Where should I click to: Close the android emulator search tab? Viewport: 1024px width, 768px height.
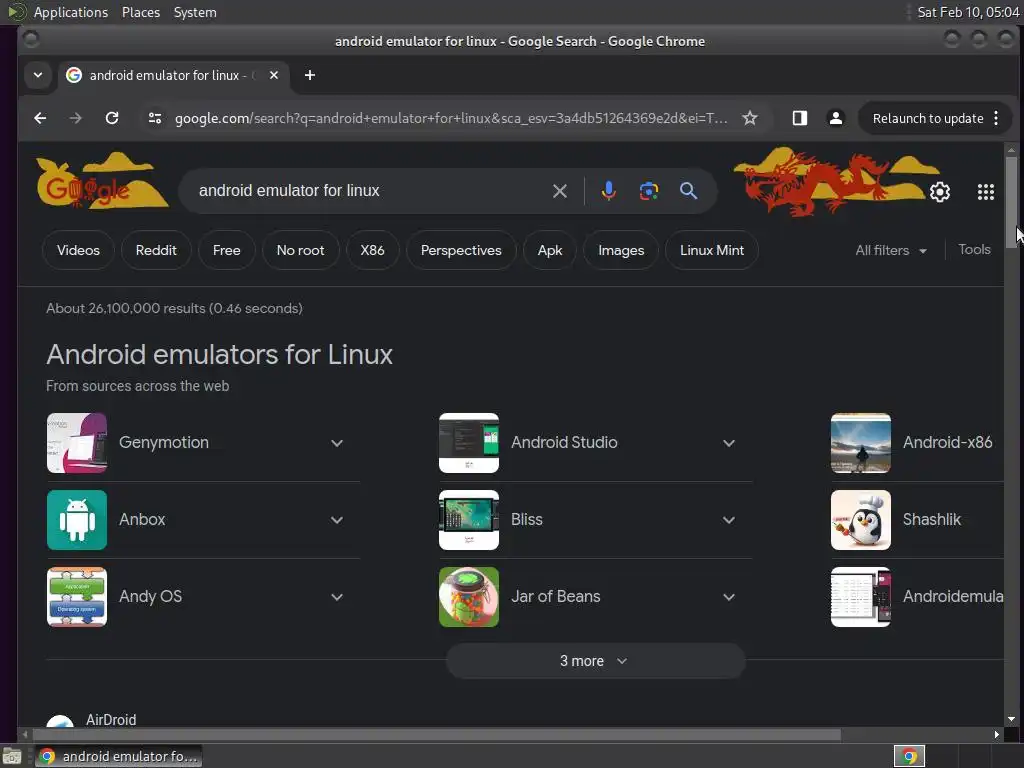(274, 75)
